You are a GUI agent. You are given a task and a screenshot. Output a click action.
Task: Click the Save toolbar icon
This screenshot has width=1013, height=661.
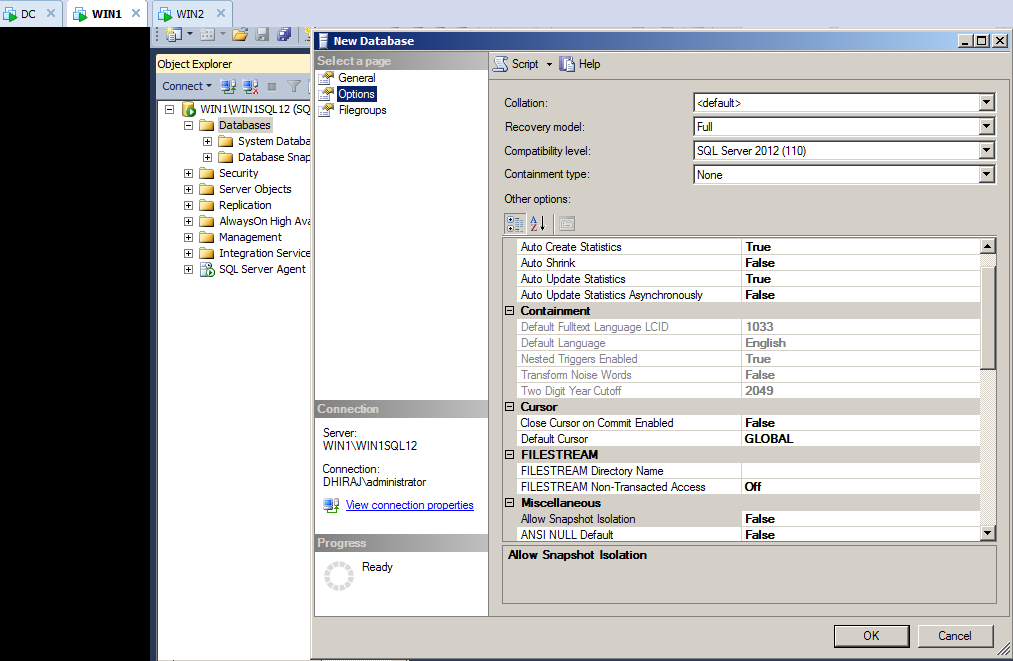tap(262, 34)
